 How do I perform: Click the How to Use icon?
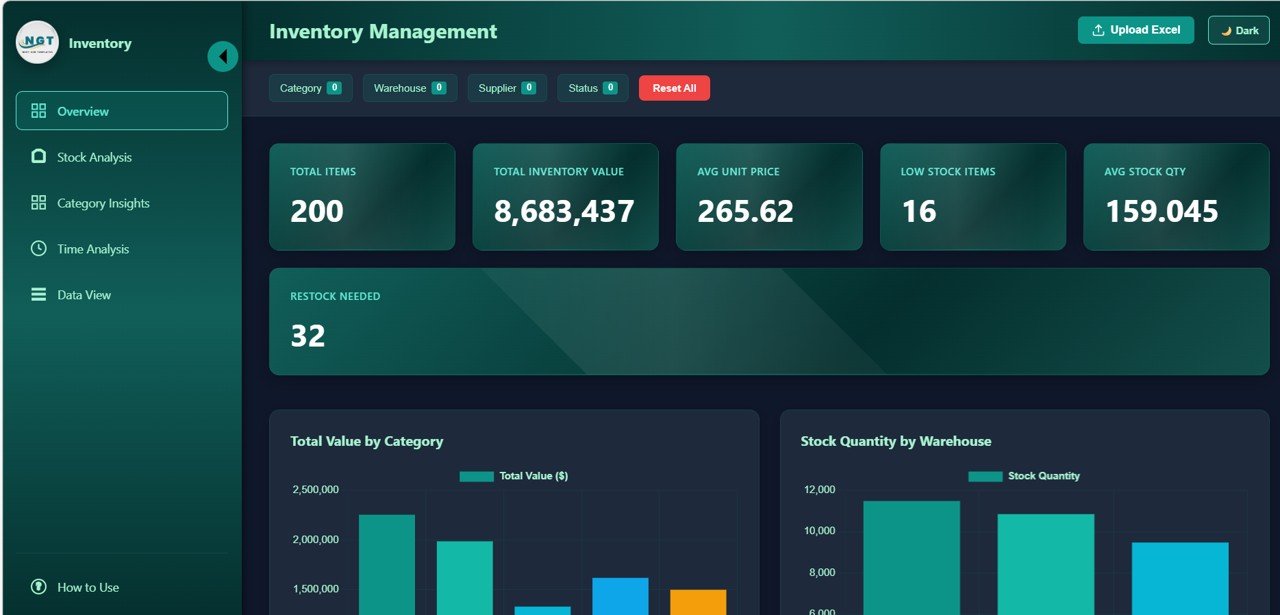(x=39, y=587)
